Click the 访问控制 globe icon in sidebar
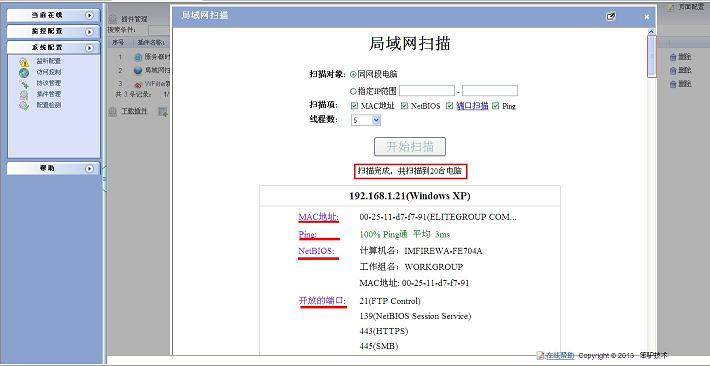The image size is (710, 366). 24,72
